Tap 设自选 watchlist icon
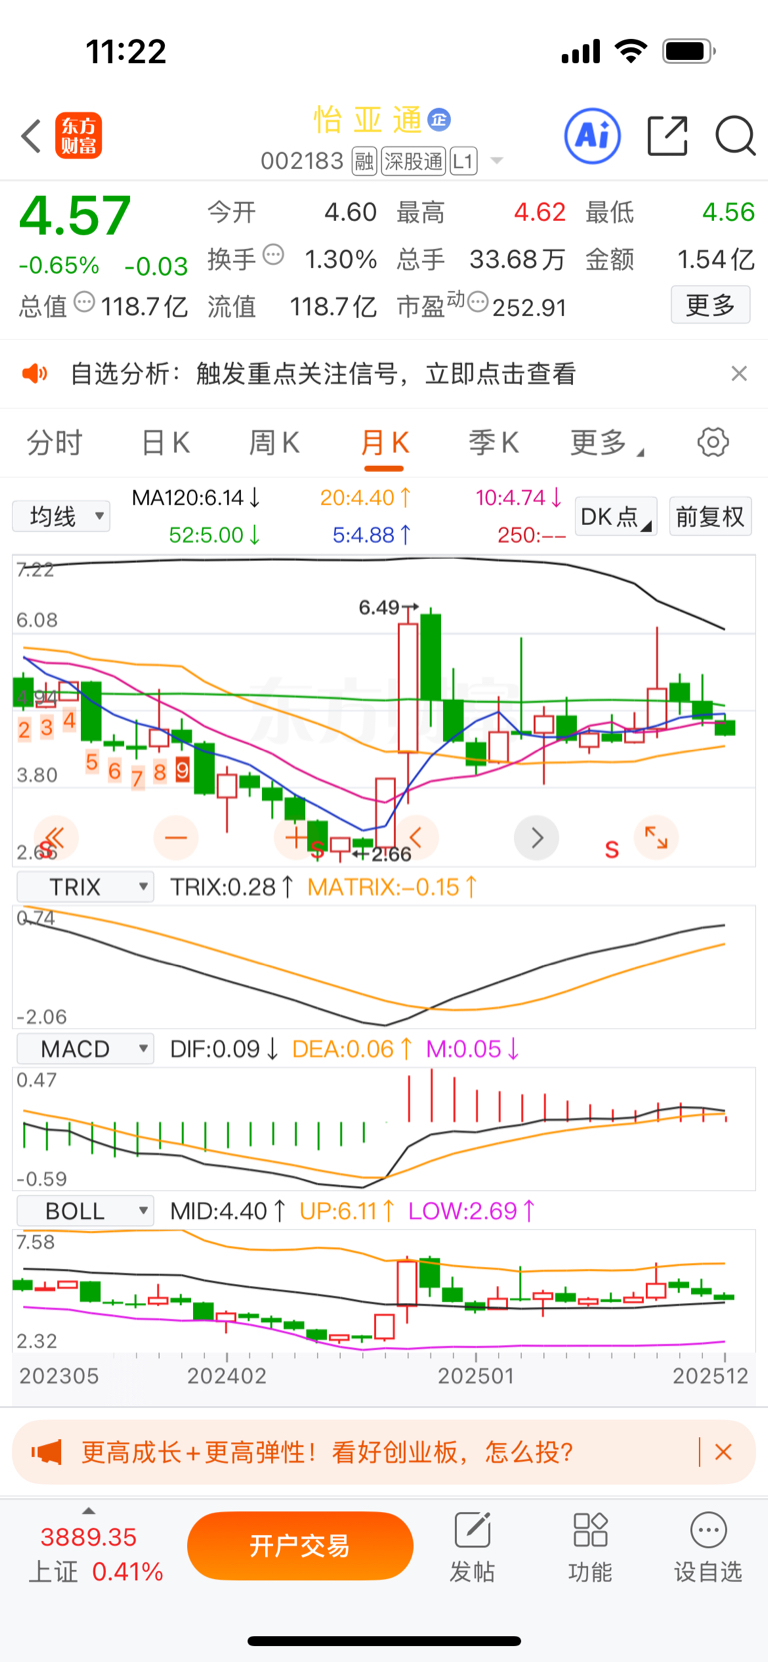Image resolution: width=768 pixels, height=1663 pixels. pos(708,1546)
